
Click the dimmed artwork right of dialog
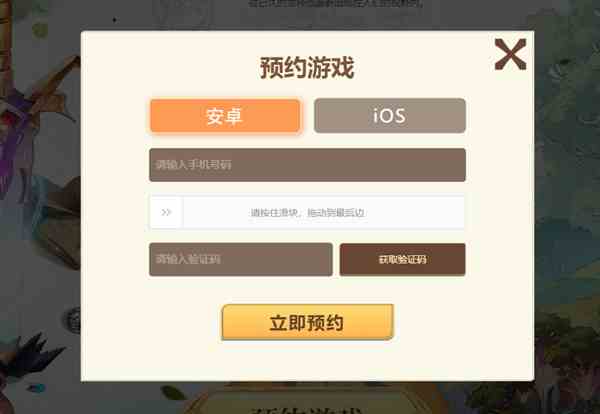[567, 207]
